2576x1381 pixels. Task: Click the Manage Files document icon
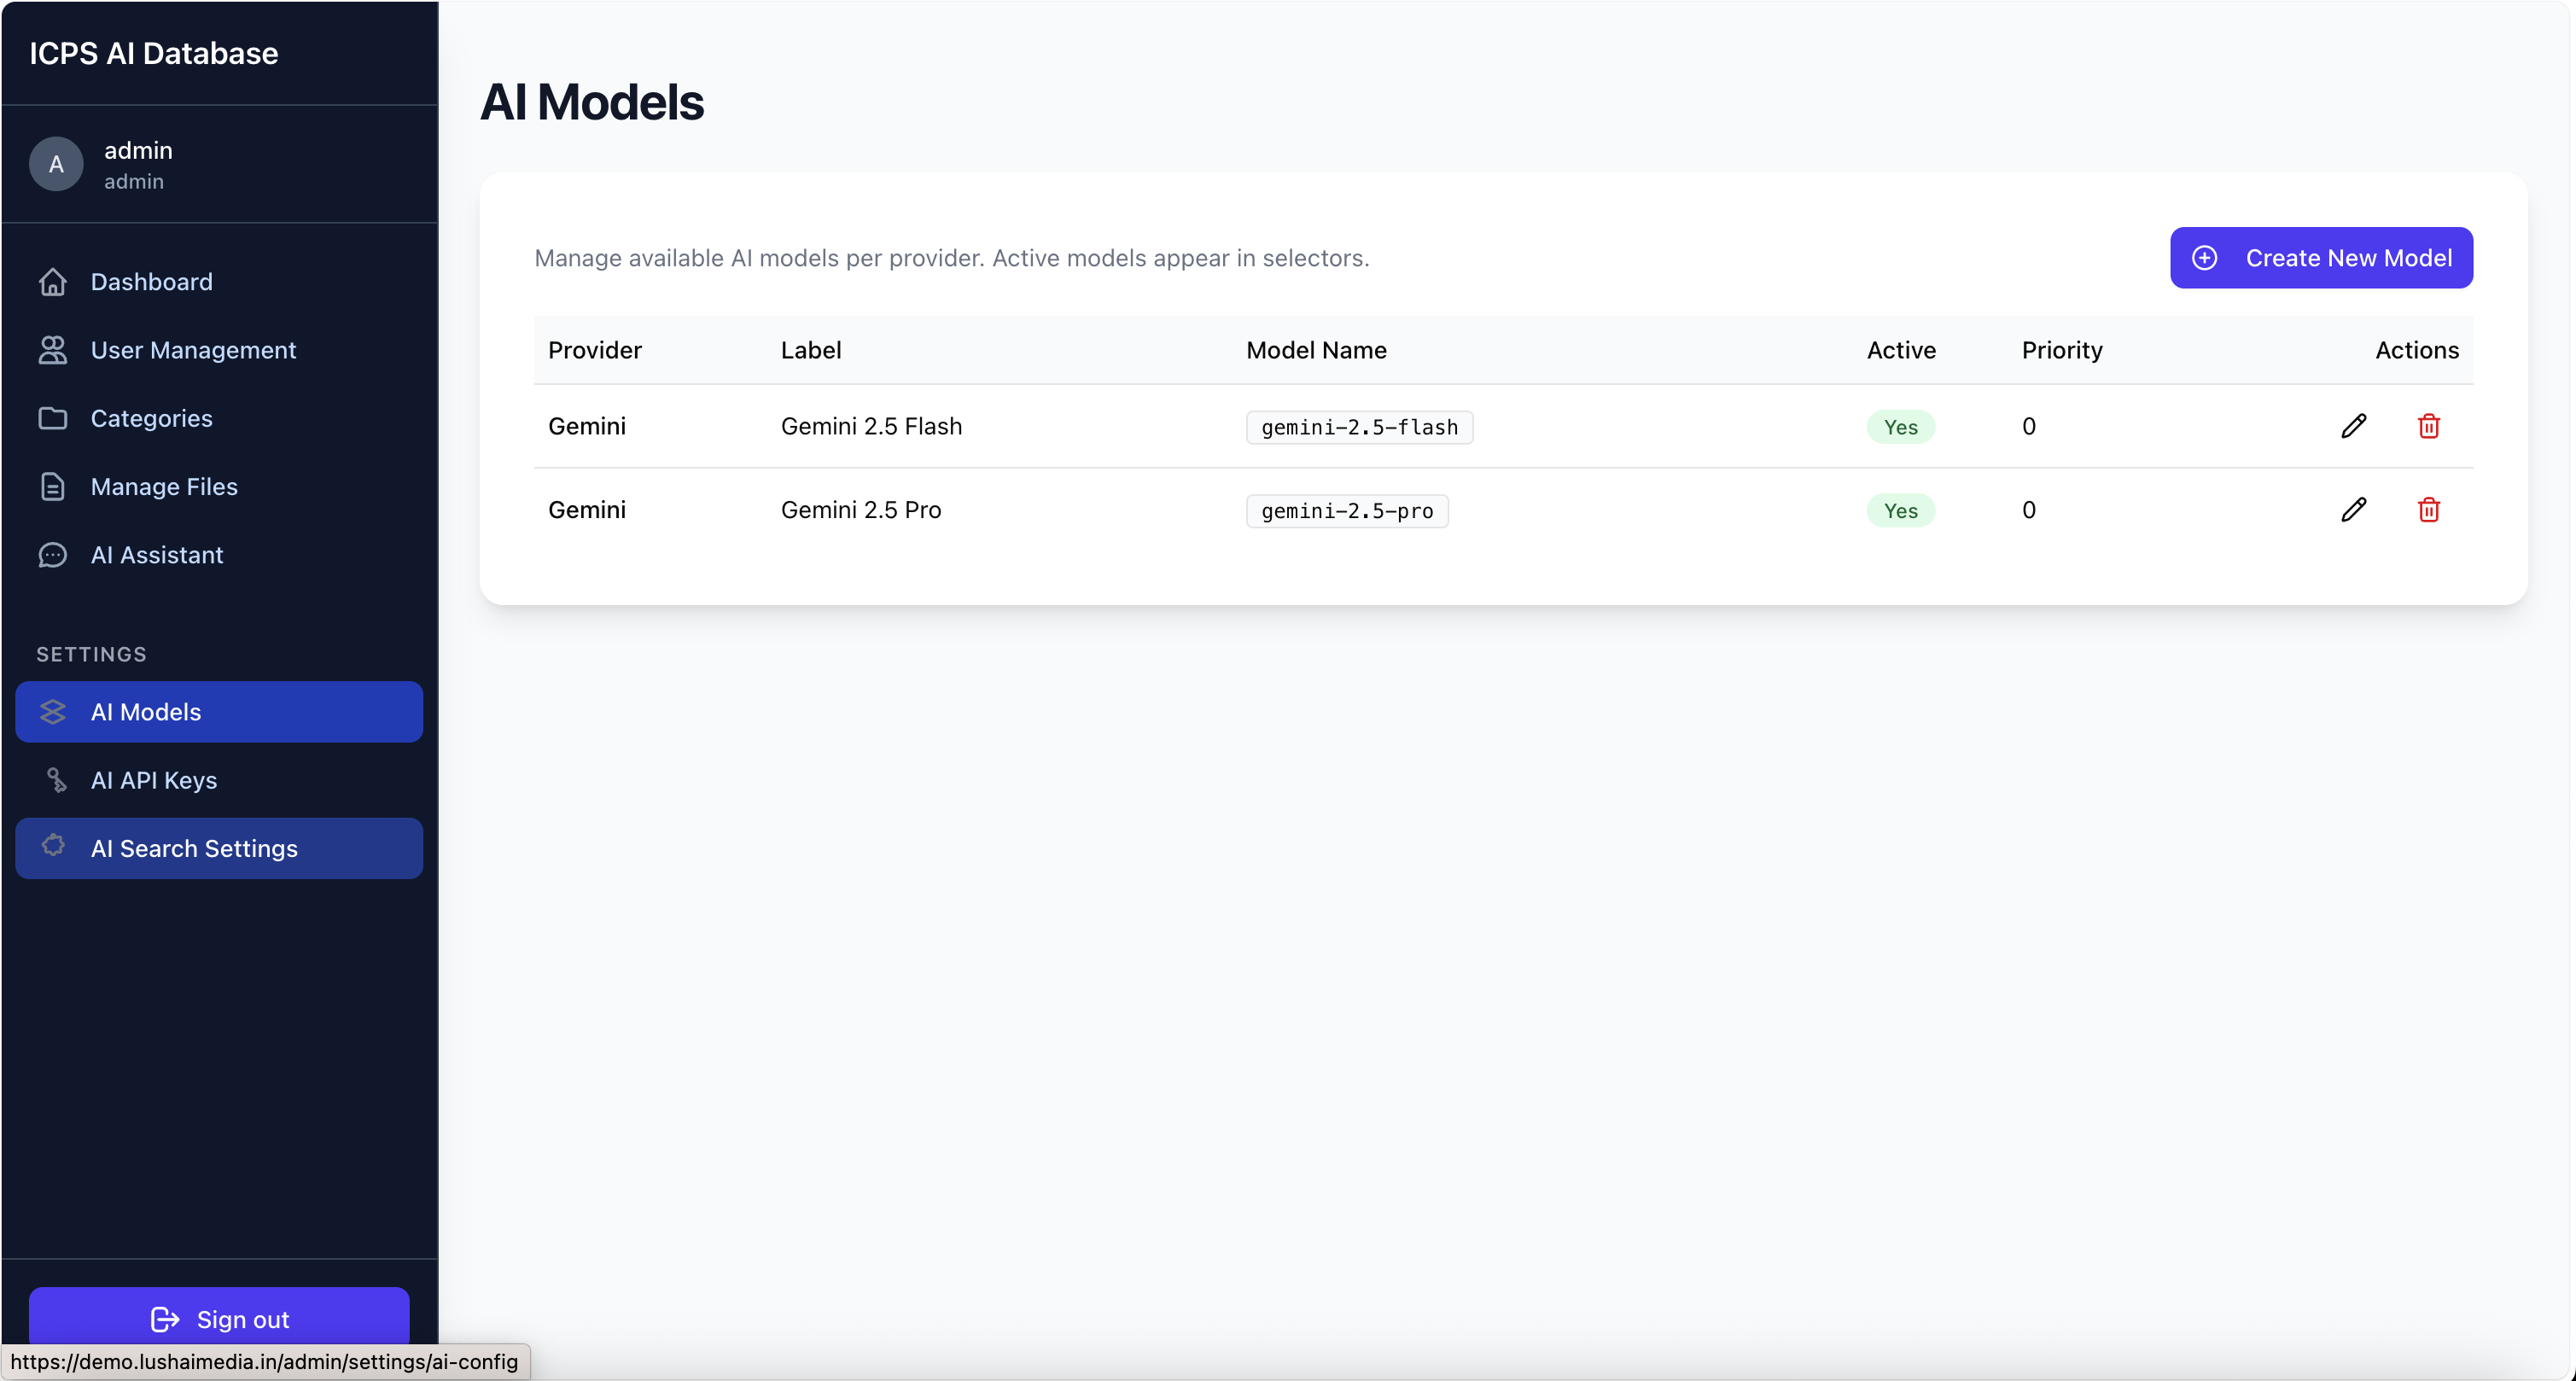(53, 487)
